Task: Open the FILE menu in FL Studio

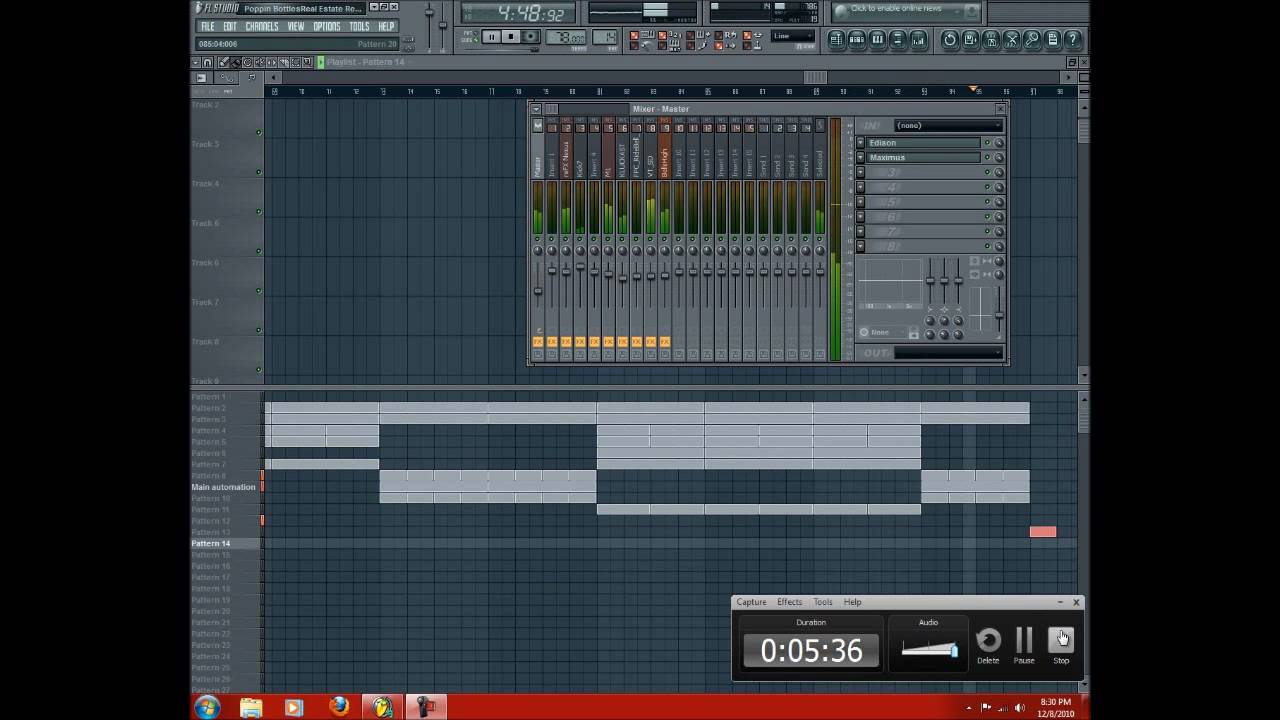Action: (x=207, y=26)
